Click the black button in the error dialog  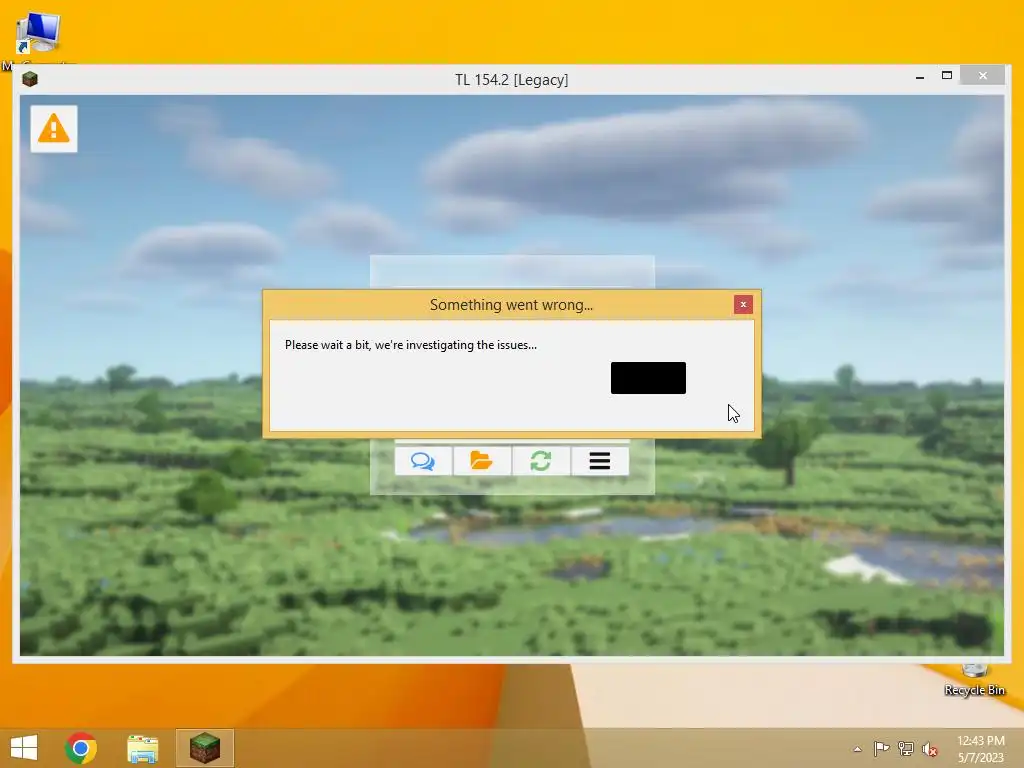tap(648, 378)
